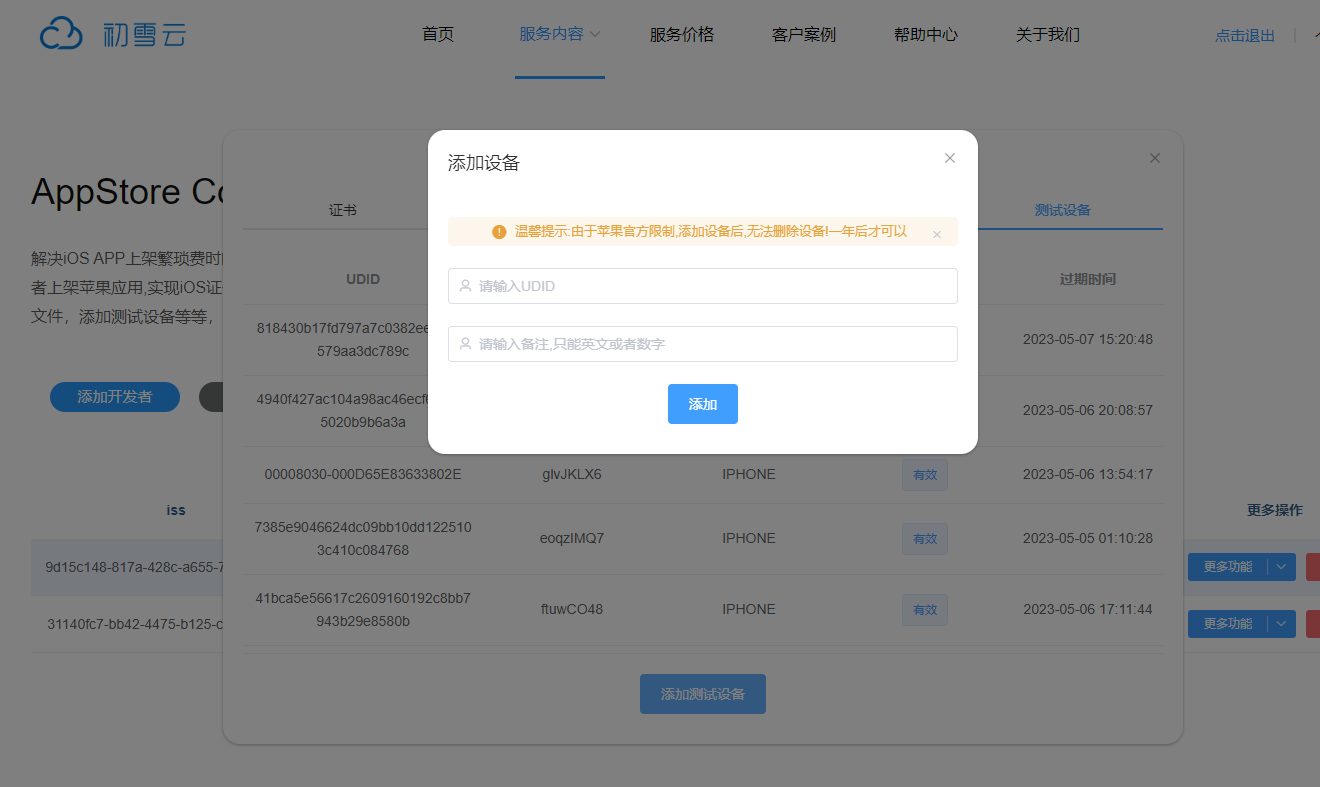Click the orange warning icon in the tip banner
Image resolution: width=1320 pixels, height=787 pixels.
point(499,232)
